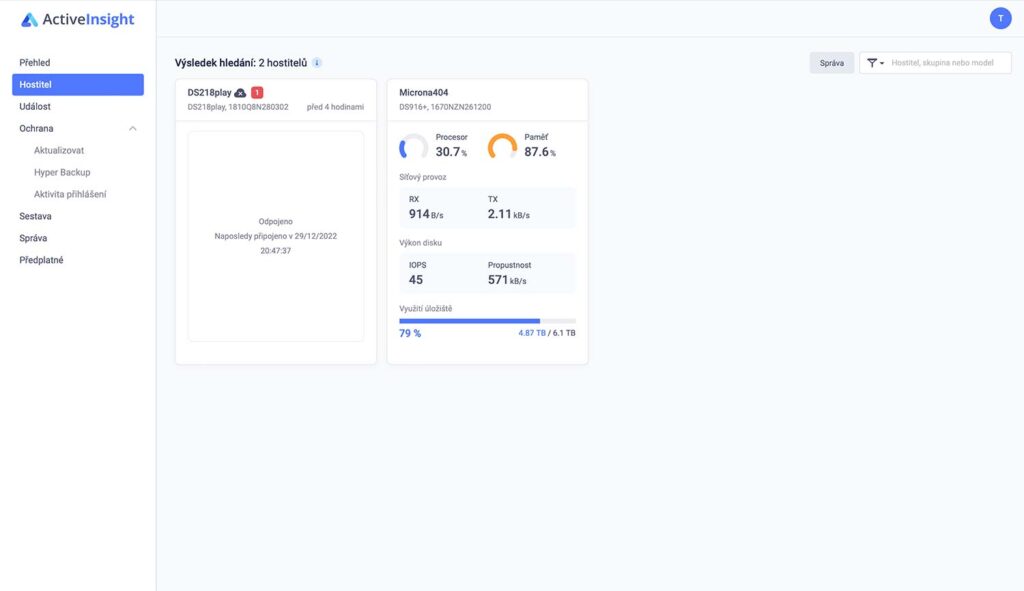
Task: Click the storage usage progress bar
Action: (x=487, y=321)
